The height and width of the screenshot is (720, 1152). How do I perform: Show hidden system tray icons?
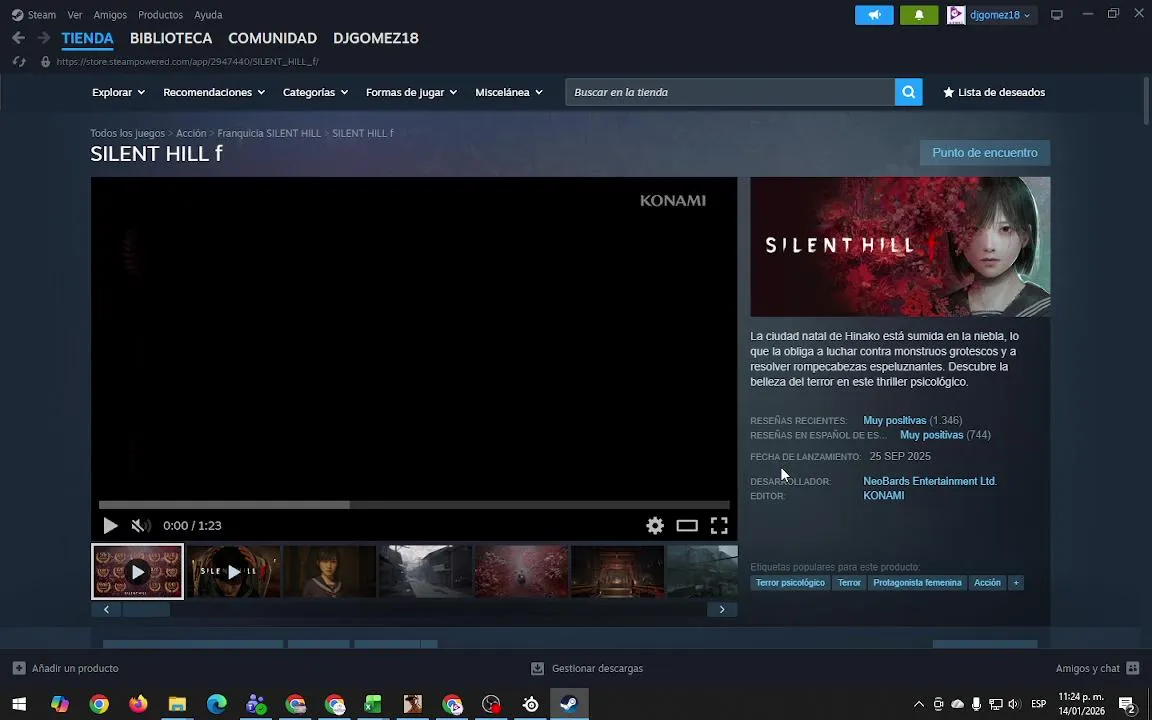coord(918,705)
